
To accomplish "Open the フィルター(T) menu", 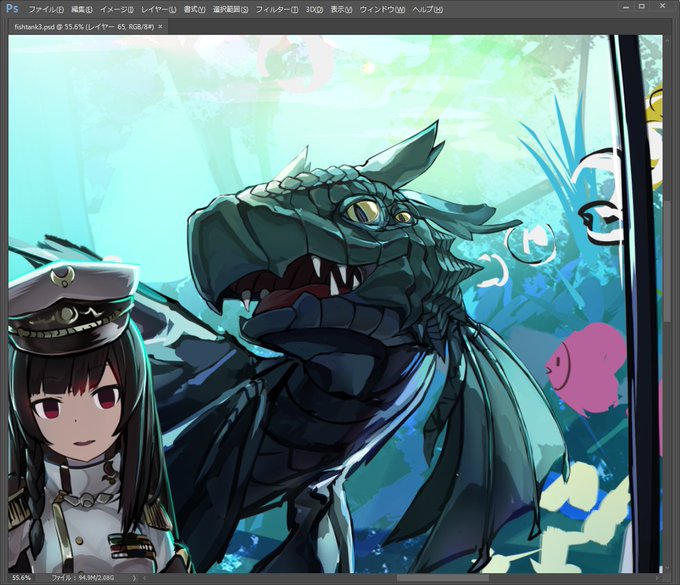I will click(x=277, y=10).
